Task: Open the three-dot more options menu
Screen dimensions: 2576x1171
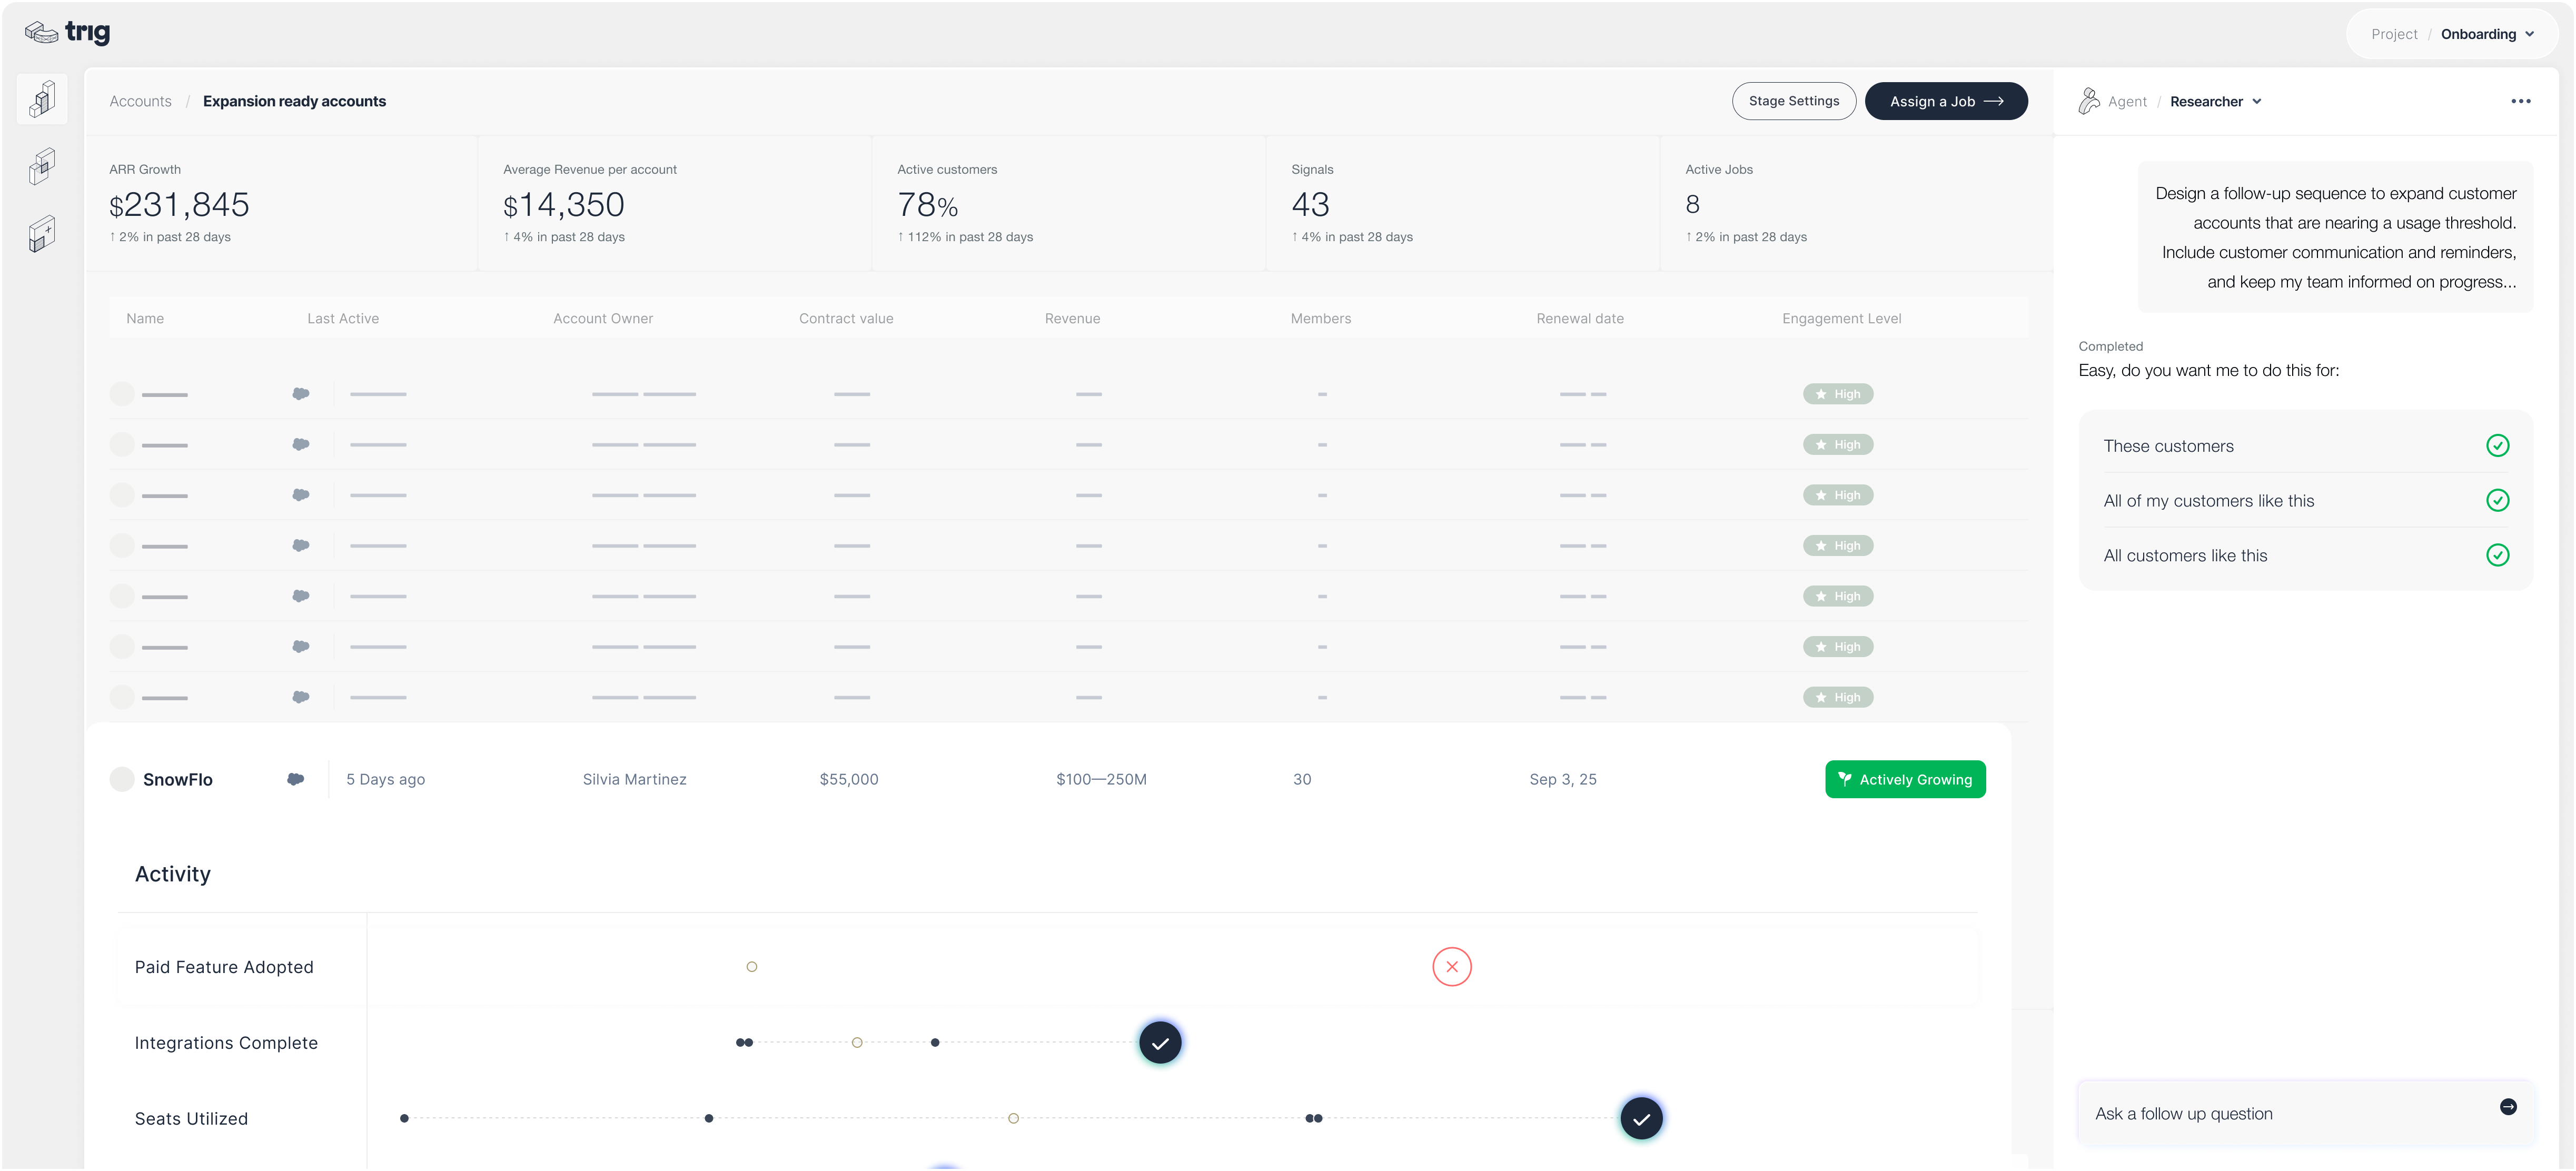Action: tap(2520, 101)
